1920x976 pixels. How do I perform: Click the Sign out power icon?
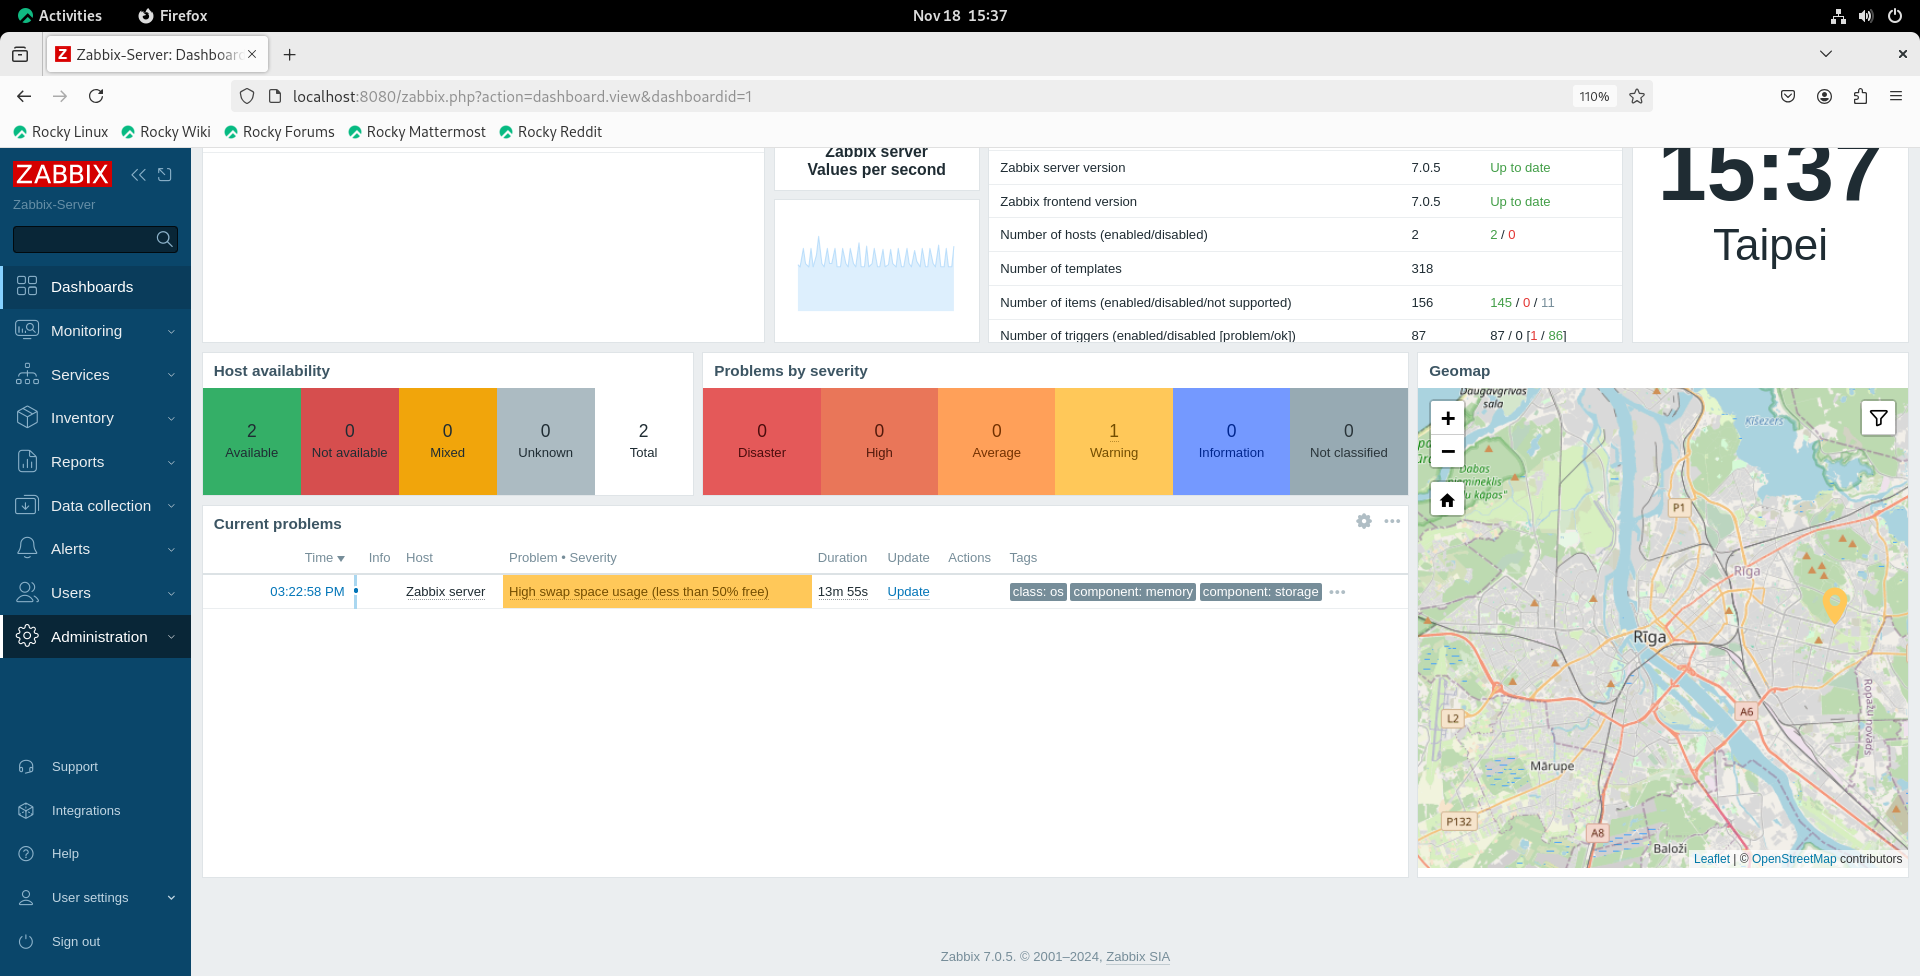tap(27, 942)
